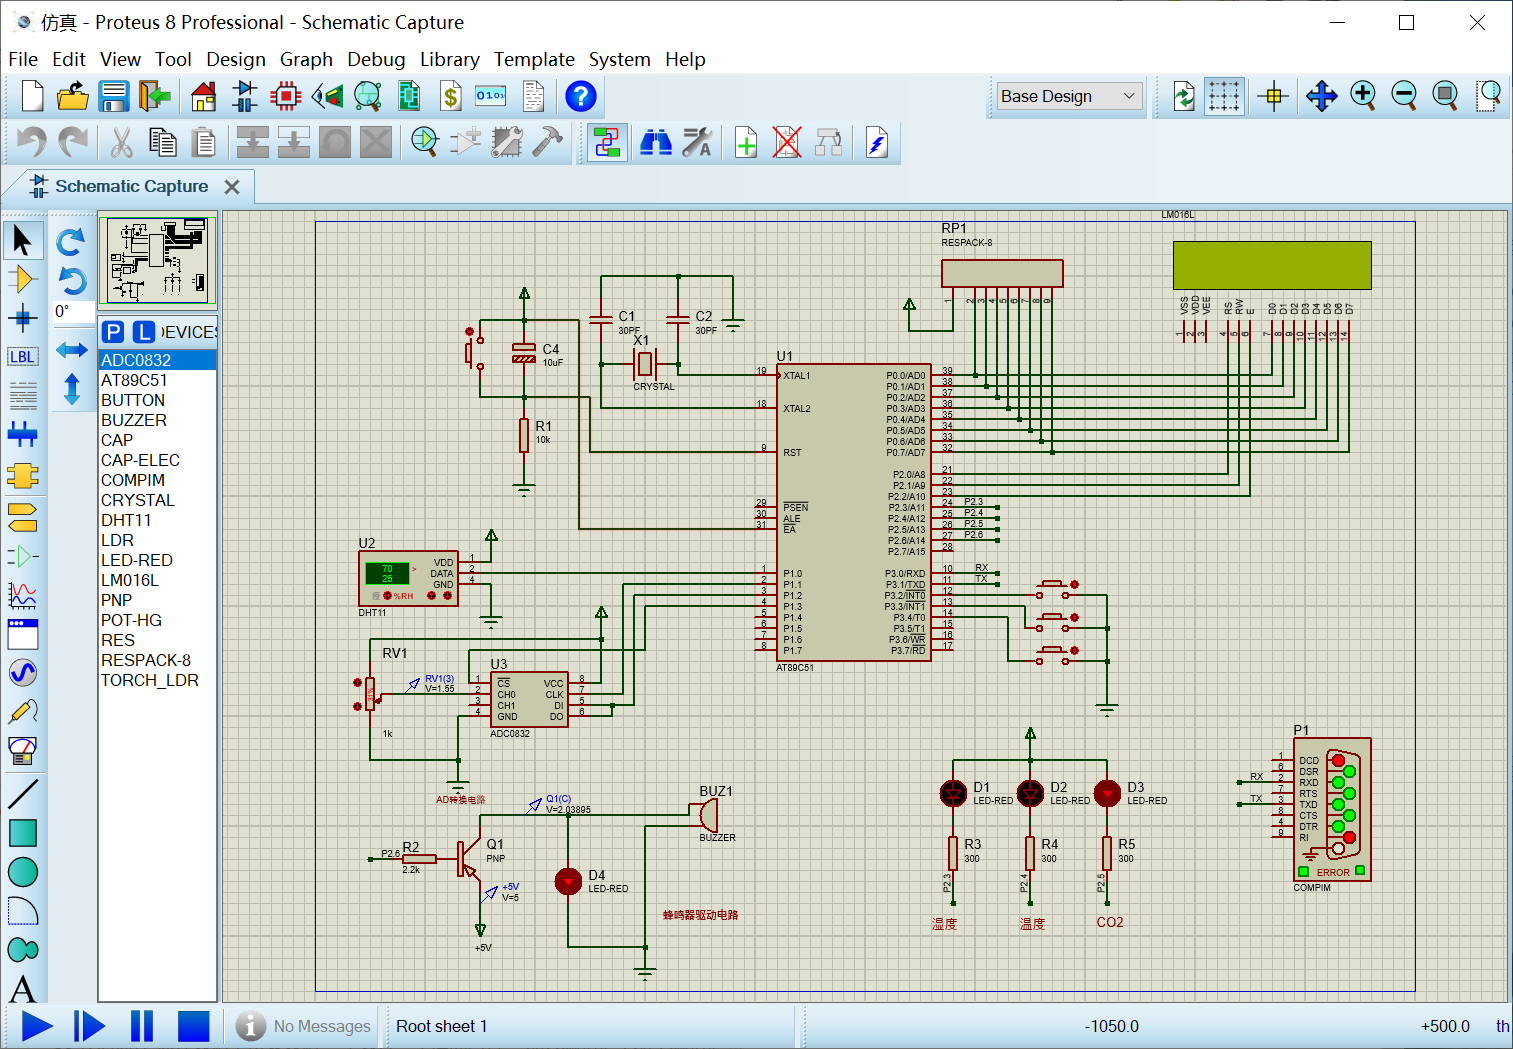Select the Device Pins Mode tool

point(22,555)
